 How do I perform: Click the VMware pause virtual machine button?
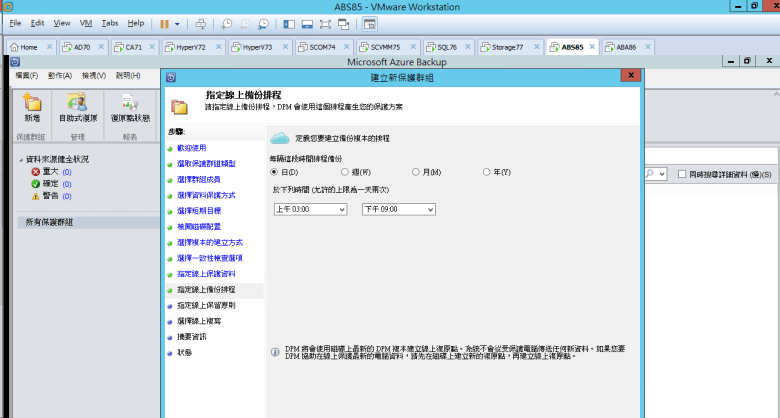164,24
